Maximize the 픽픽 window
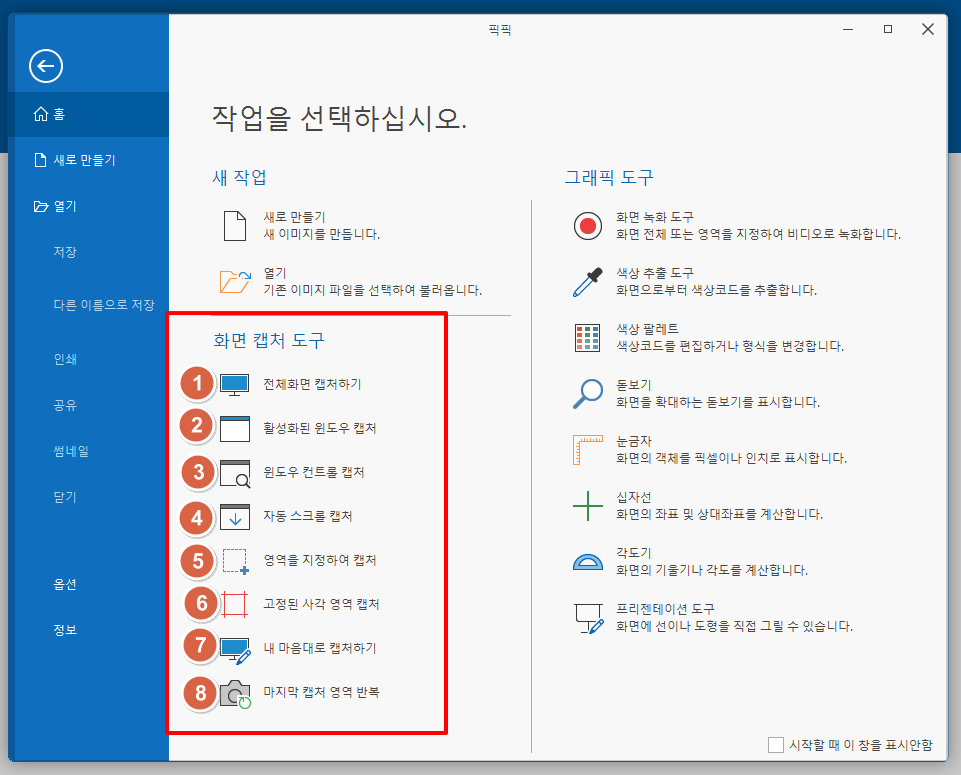Screen dimensions: 961x775 (x=888, y=29)
